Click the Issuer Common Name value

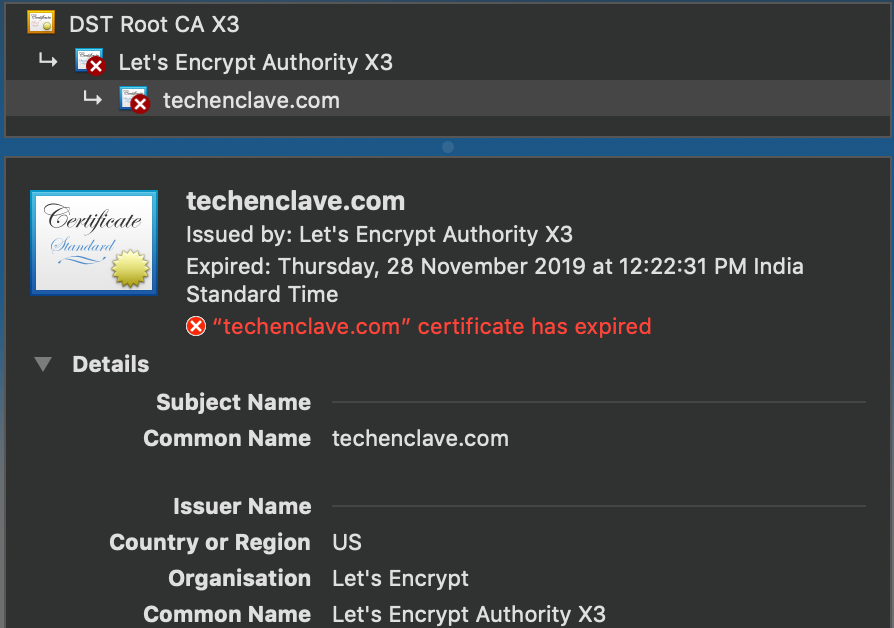click(x=469, y=614)
